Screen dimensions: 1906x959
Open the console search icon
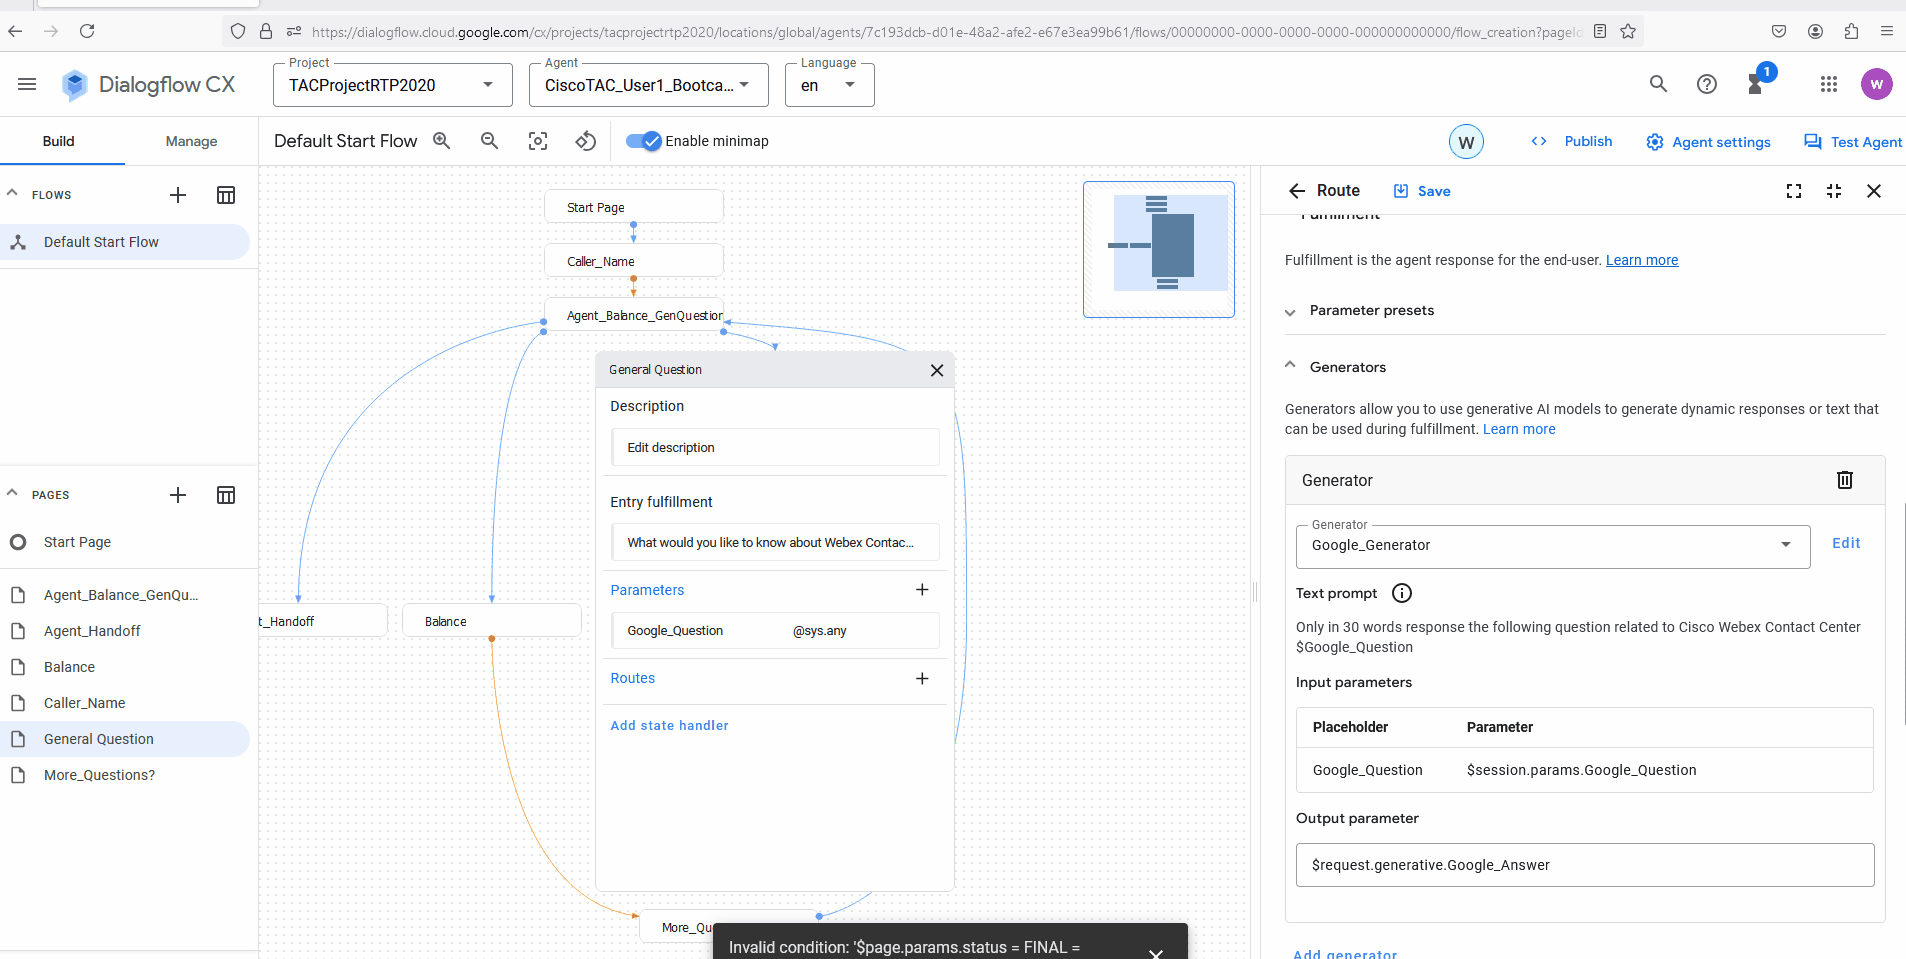pyautogui.click(x=1658, y=84)
